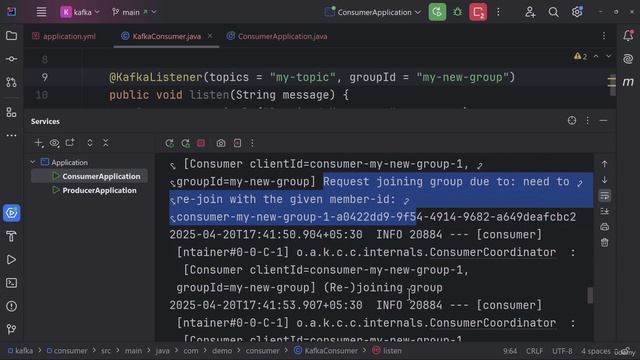The width and height of the screenshot is (640, 360).
Task: Click UTF-8 encoding in status bar
Action: point(562,351)
